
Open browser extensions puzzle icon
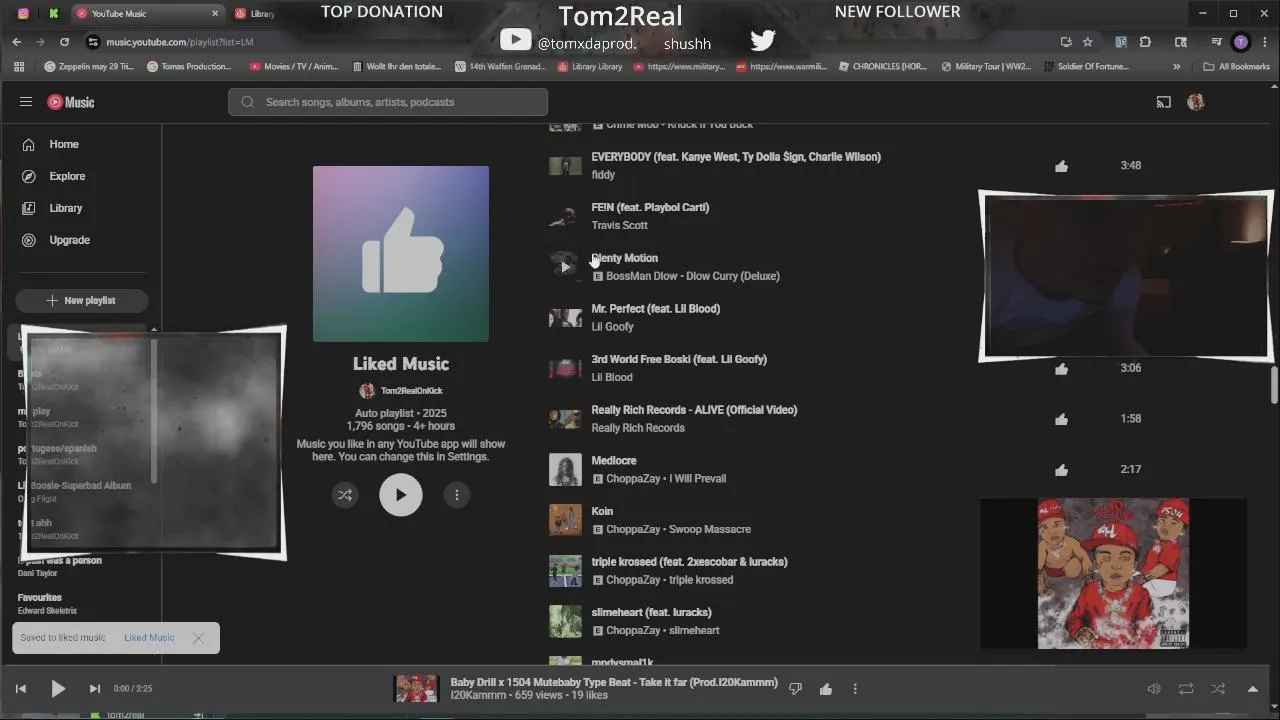1146,42
